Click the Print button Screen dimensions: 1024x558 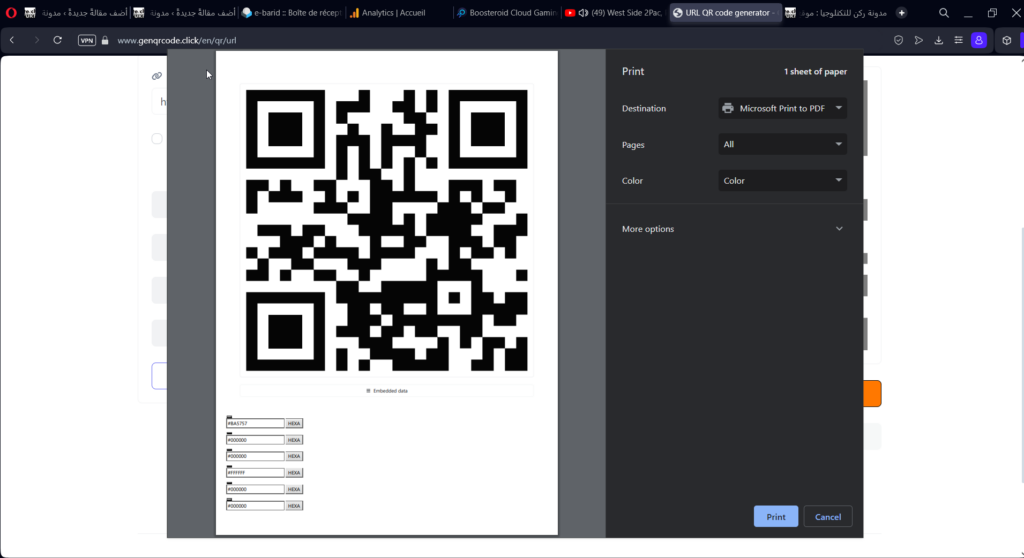pos(776,517)
